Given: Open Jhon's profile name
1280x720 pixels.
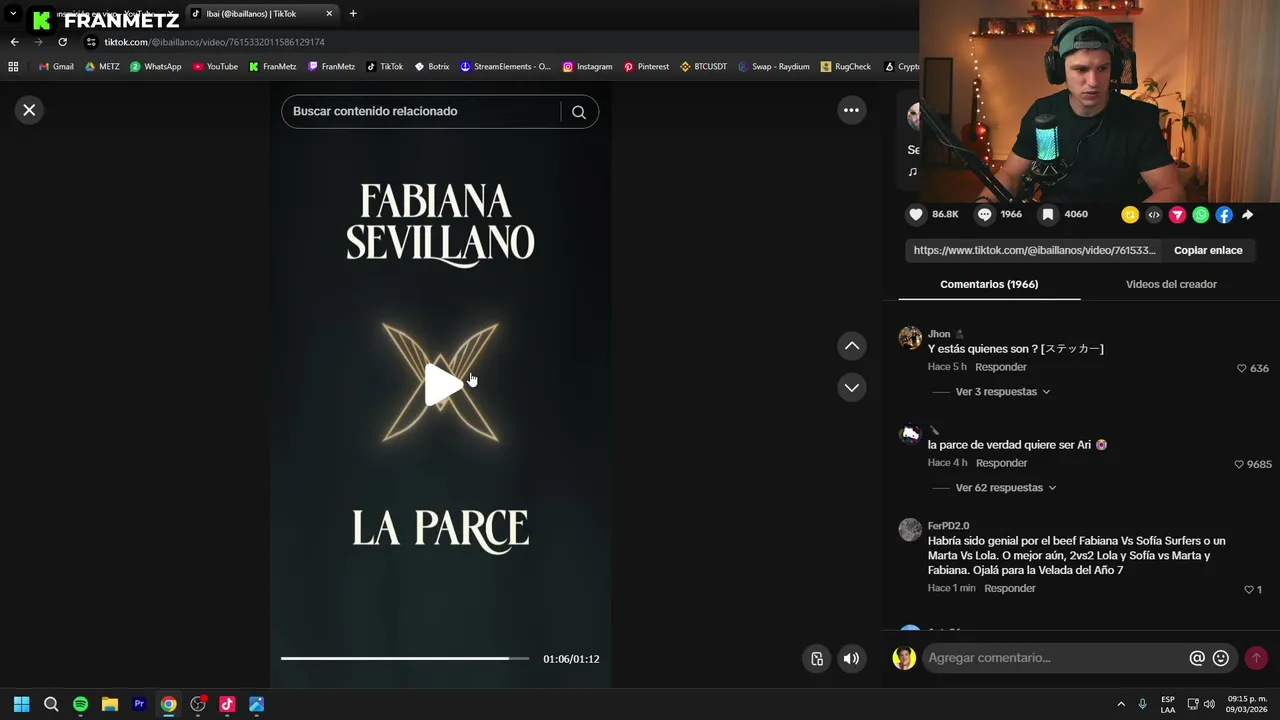Looking at the screenshot, I should 939,334.
